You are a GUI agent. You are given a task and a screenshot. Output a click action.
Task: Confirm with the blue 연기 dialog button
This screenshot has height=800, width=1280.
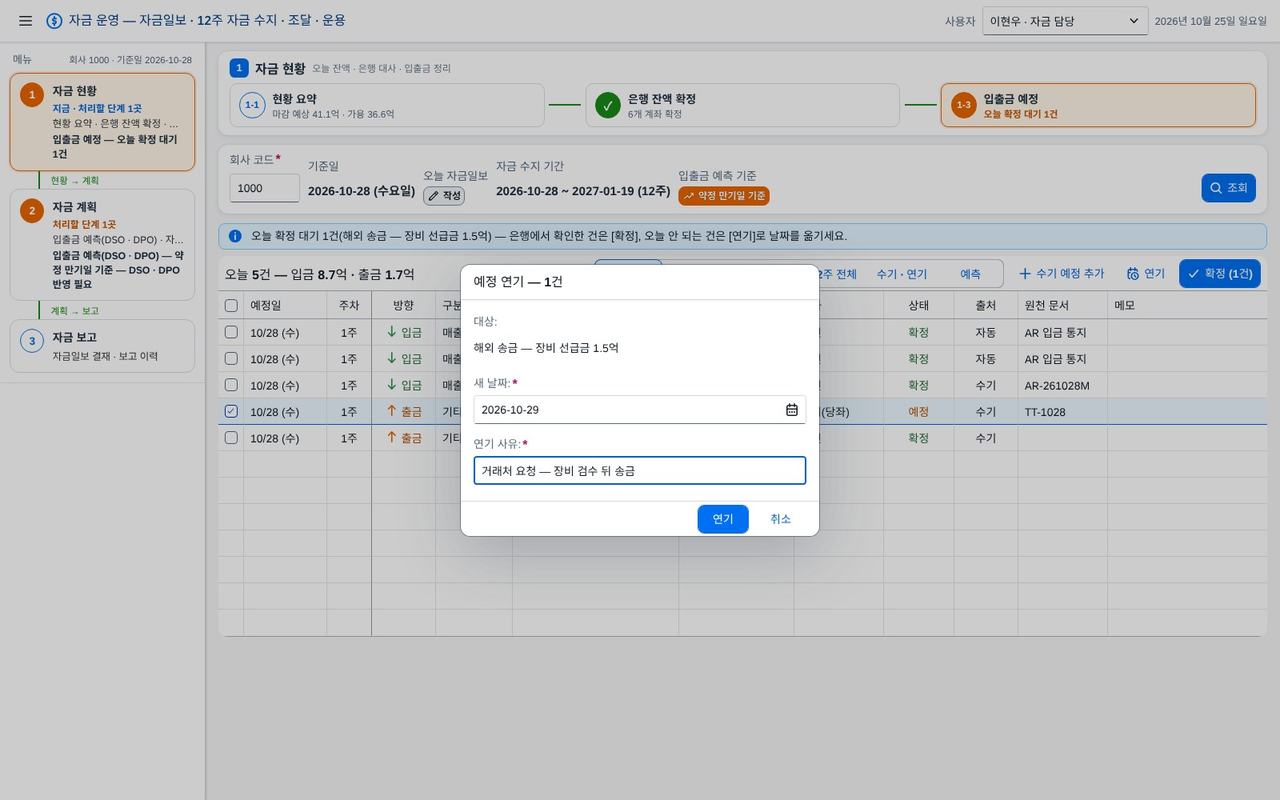click(x=723, y=519)
